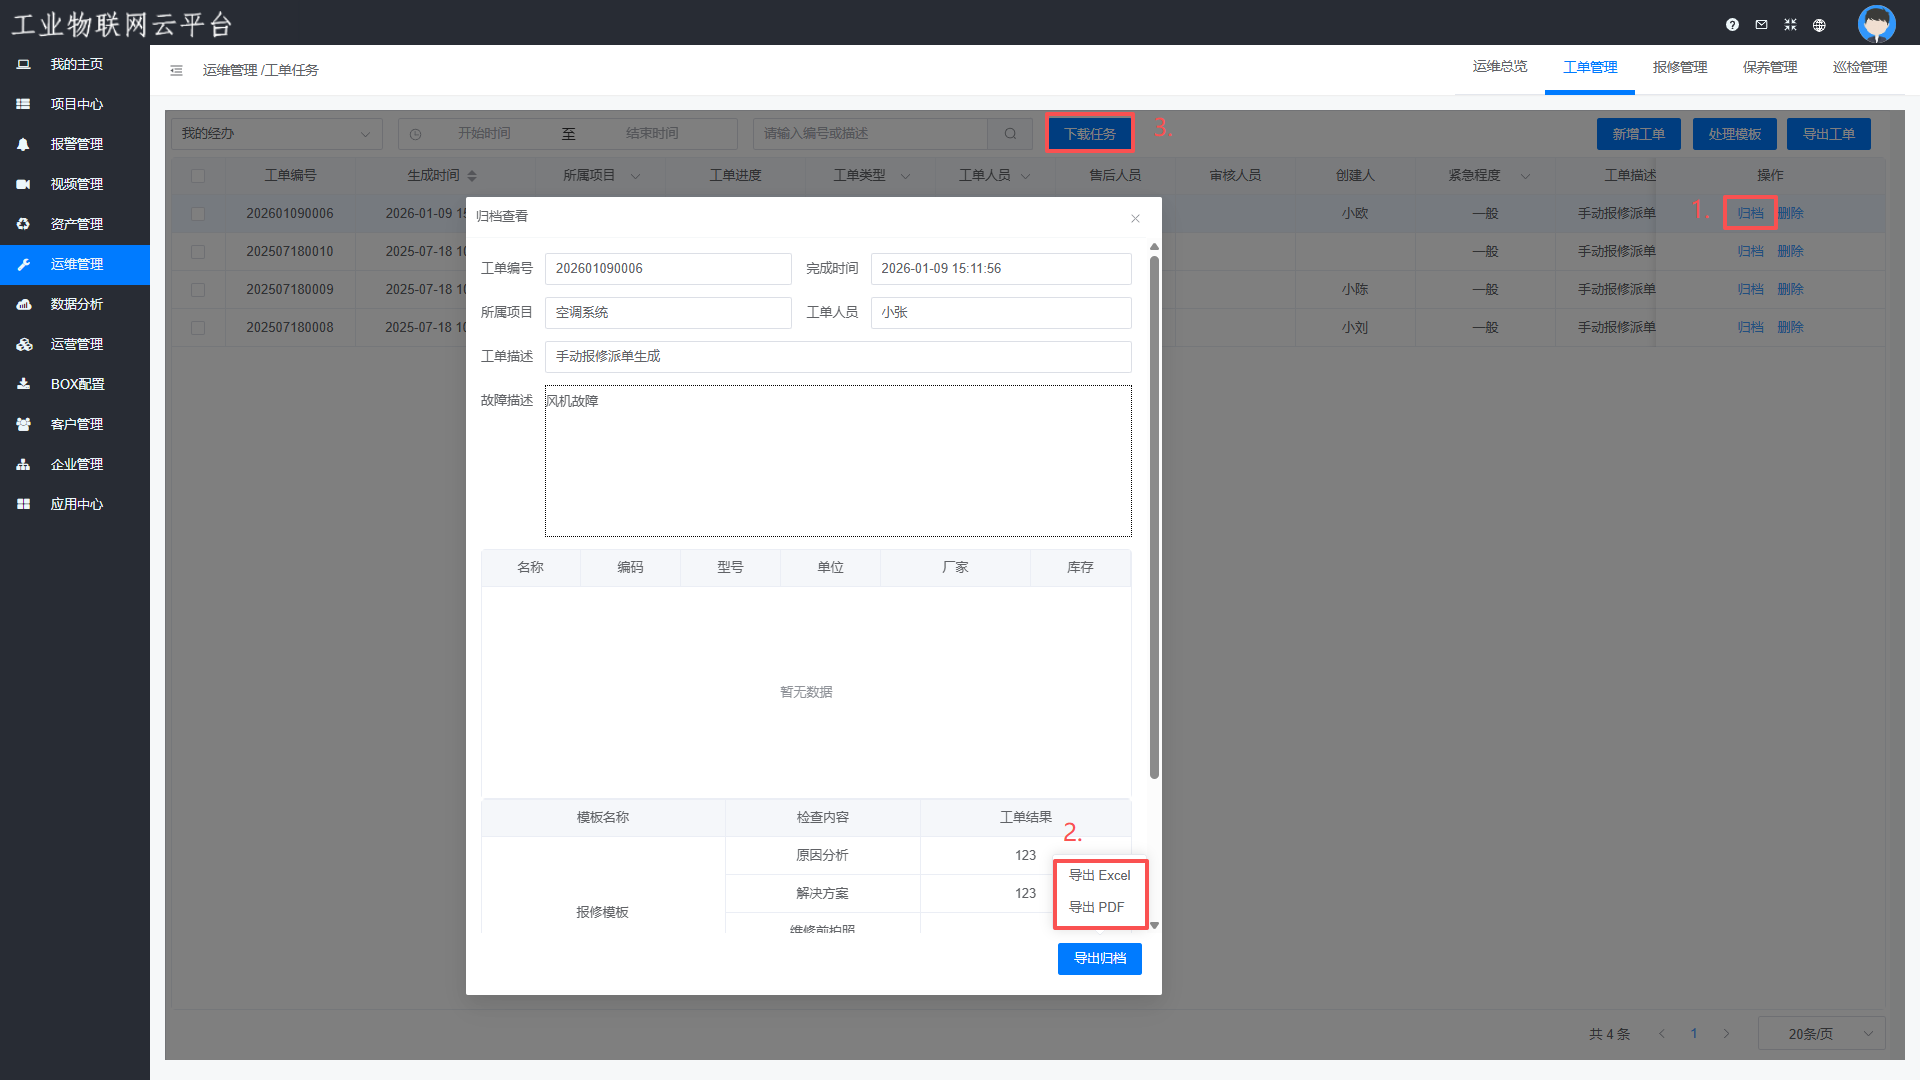Check the row checkbox for 202507180010
This screenshot has height=1080, width=1920.
point(198,252)
